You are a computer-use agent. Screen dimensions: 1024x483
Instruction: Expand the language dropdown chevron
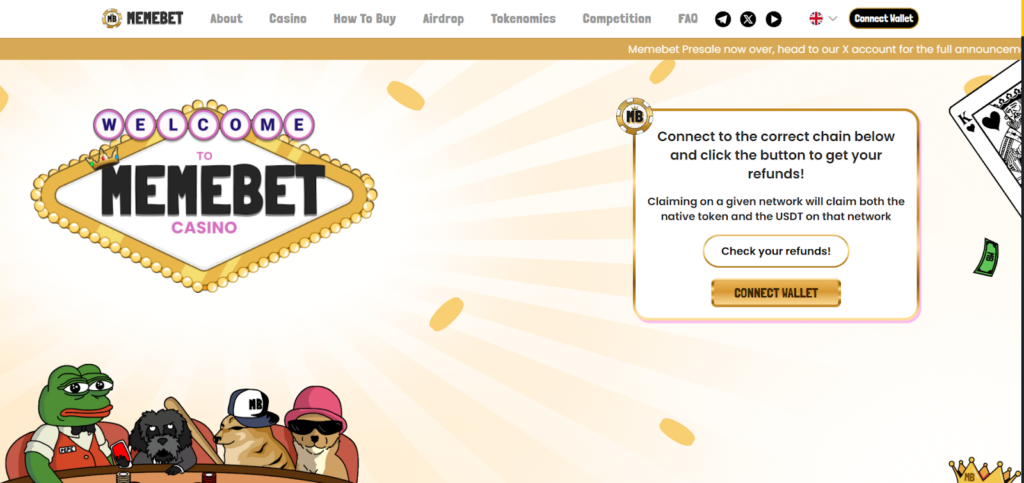pyautogui.click(x=833, y=18)
